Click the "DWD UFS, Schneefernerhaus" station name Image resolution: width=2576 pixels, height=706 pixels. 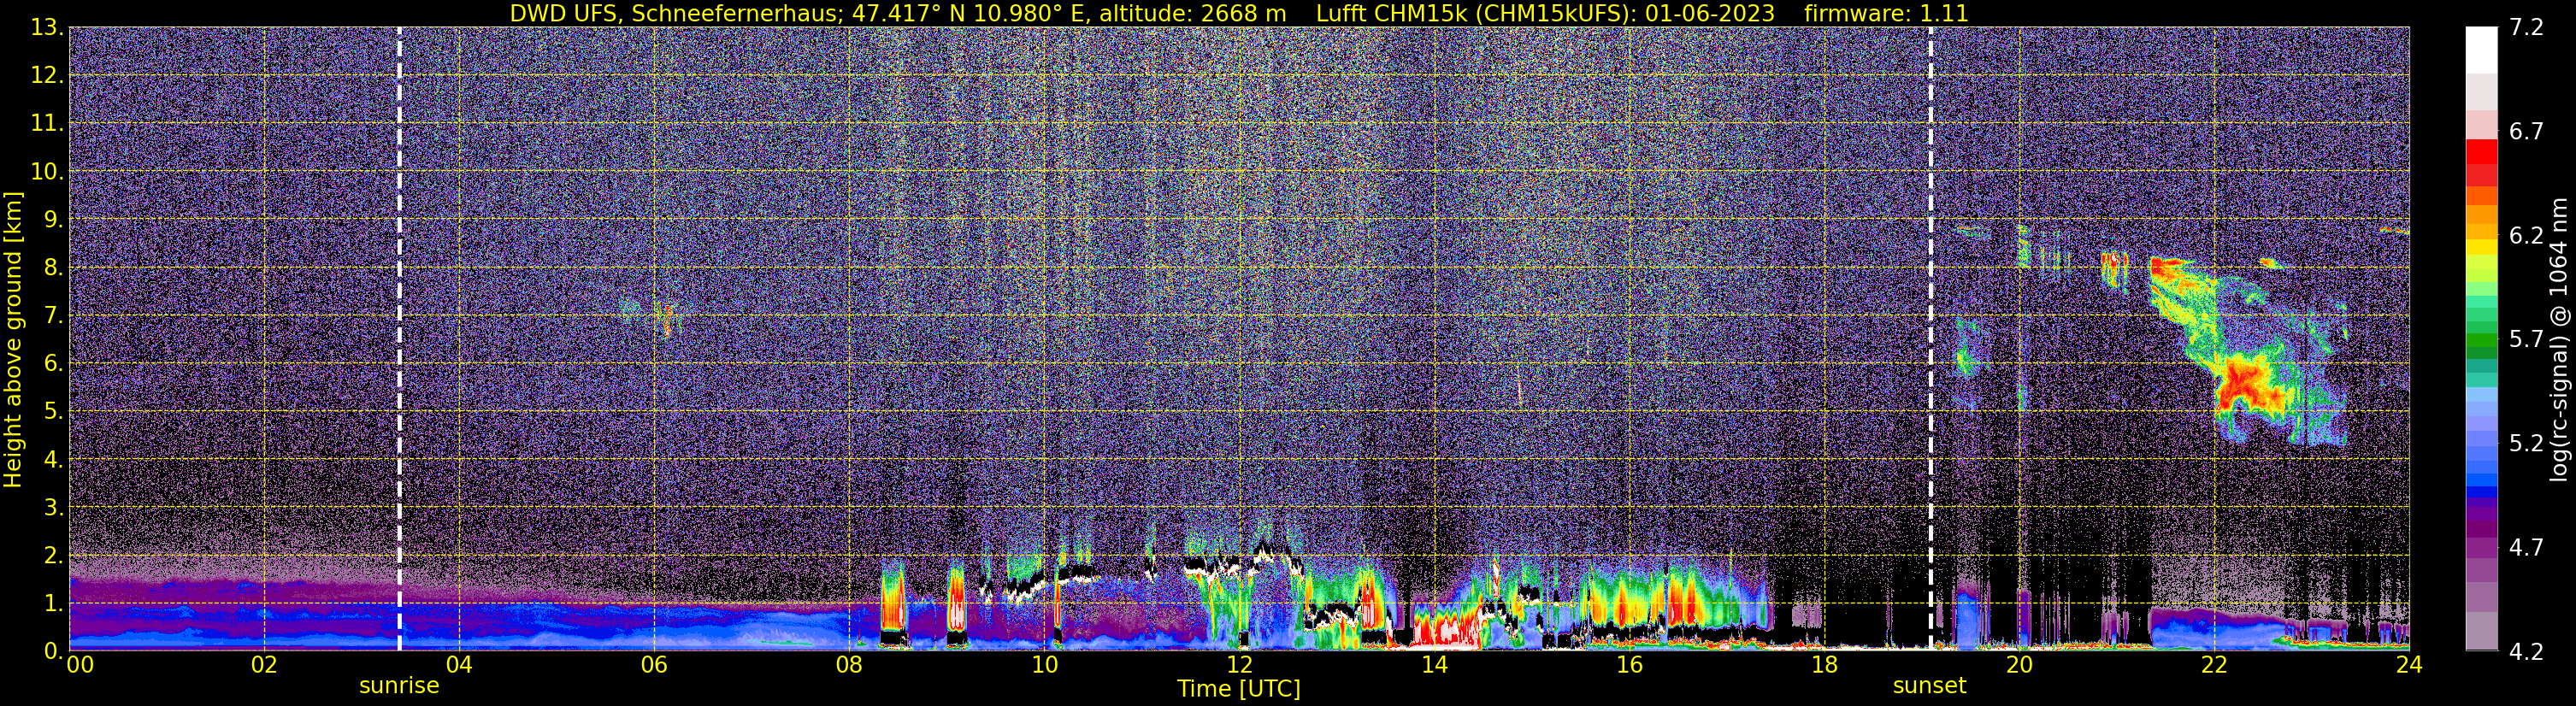tap(674, 13)
